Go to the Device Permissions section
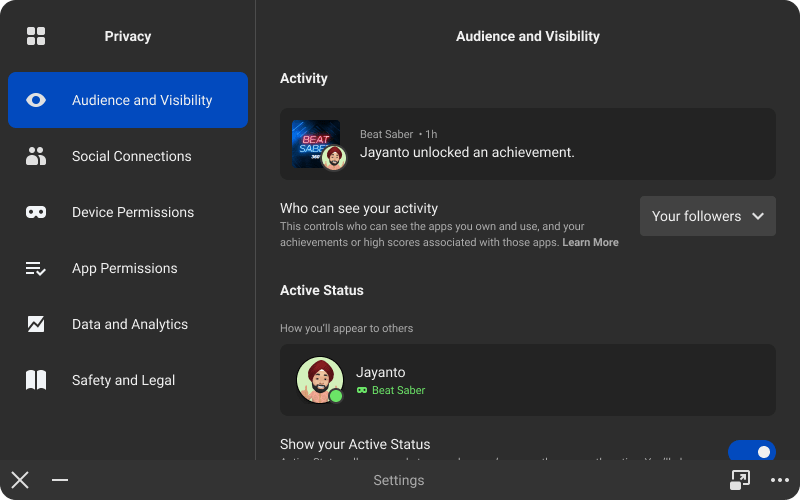The width and height of the screenshot is (800, 500). pyautogui.click(x=128, y=212)
